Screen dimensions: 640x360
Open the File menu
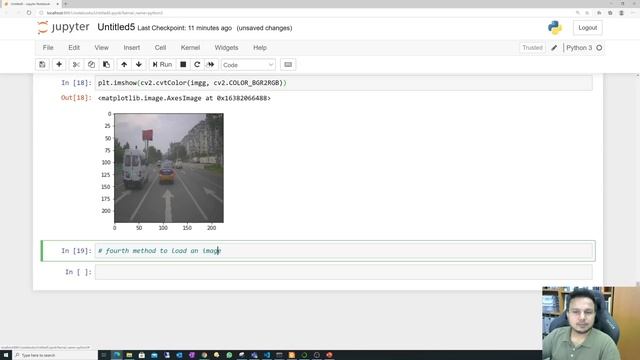[48, 48]
